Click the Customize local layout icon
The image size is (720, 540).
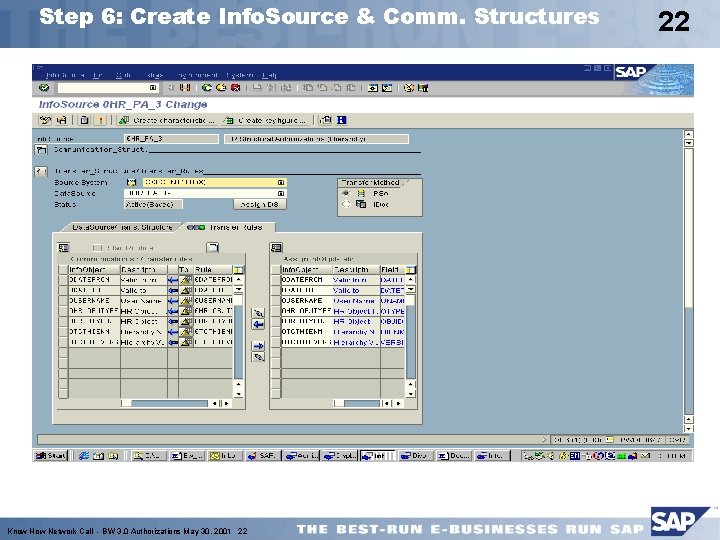[422, 87]
